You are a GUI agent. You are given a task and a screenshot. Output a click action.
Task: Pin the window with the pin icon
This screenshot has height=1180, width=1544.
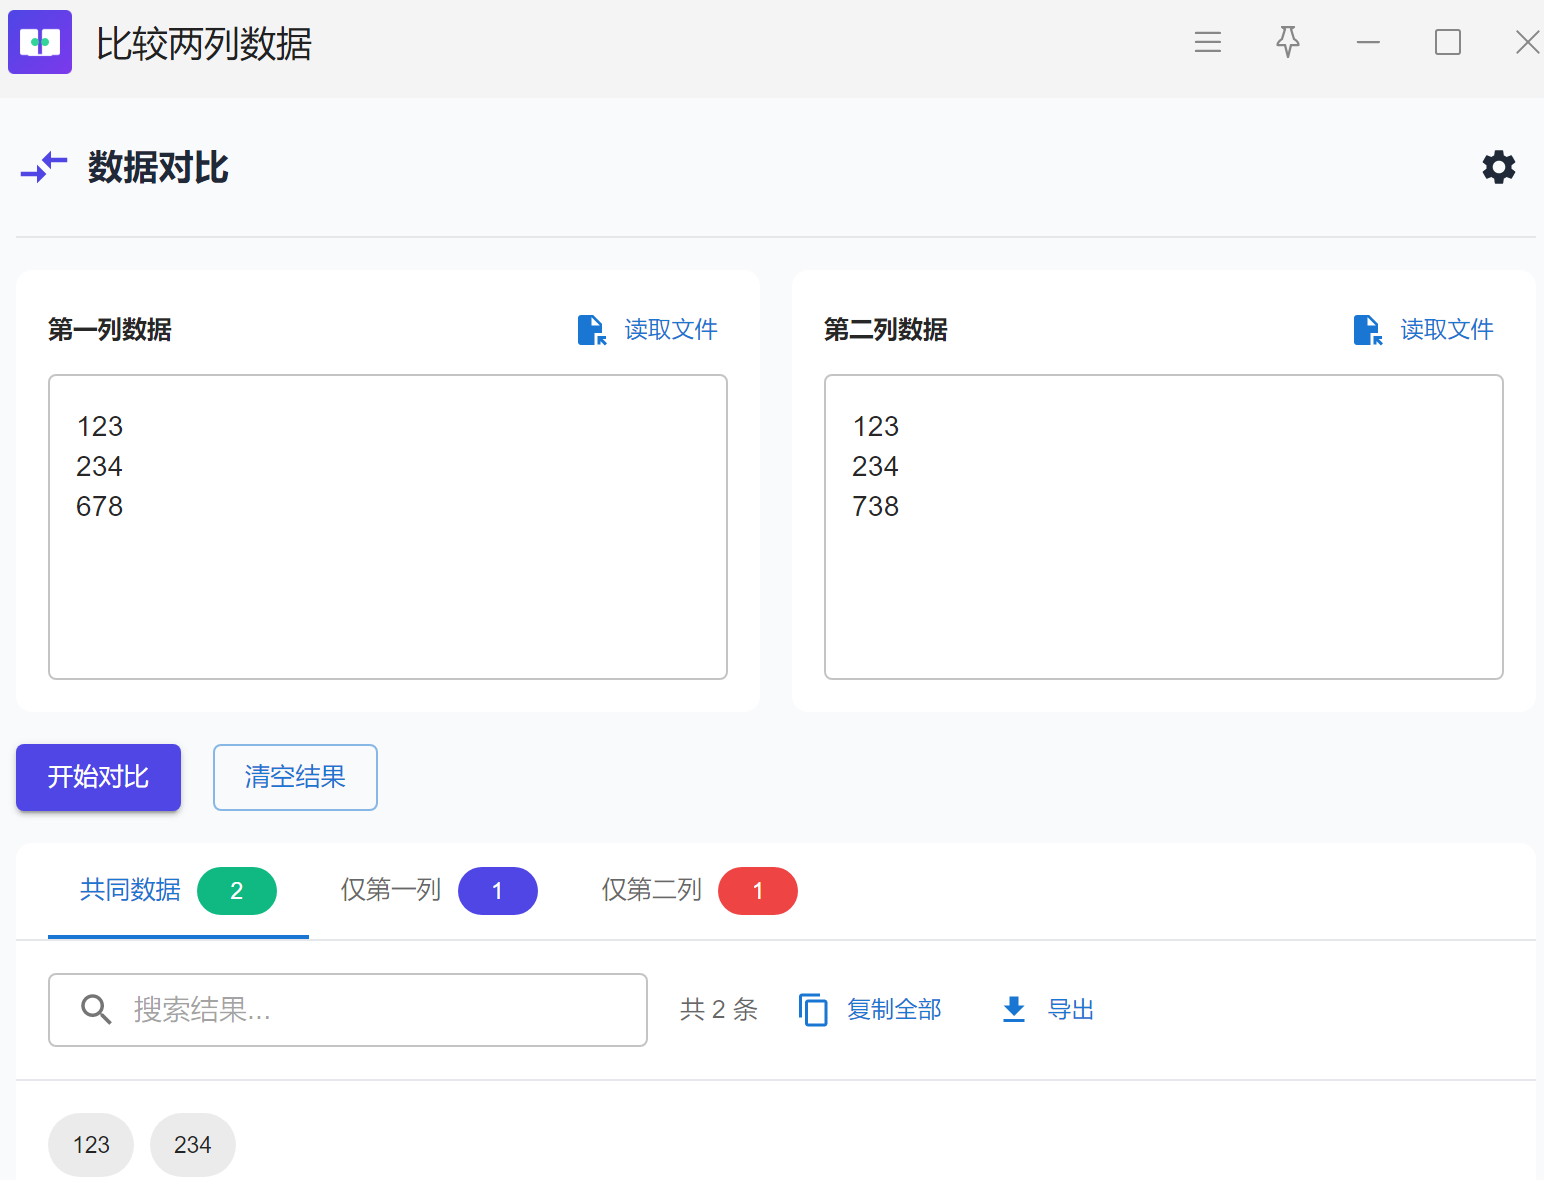click(1287, 42)
